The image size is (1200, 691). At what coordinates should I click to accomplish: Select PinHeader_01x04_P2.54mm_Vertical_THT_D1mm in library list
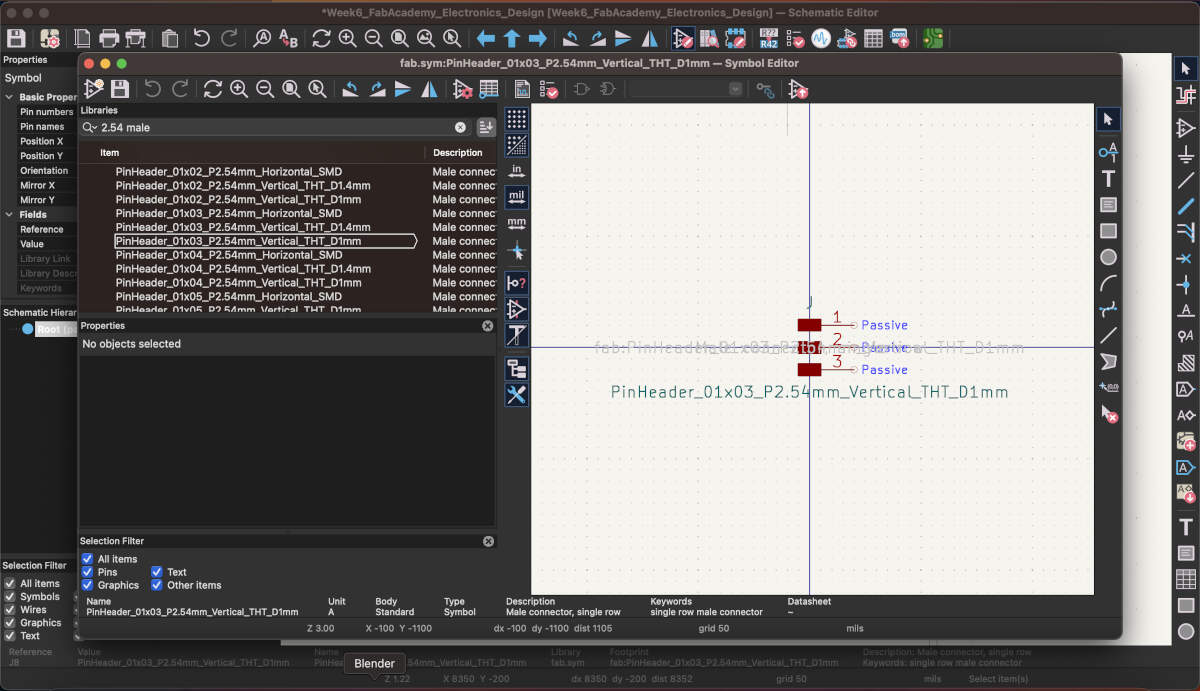click(x=238, y=283)
